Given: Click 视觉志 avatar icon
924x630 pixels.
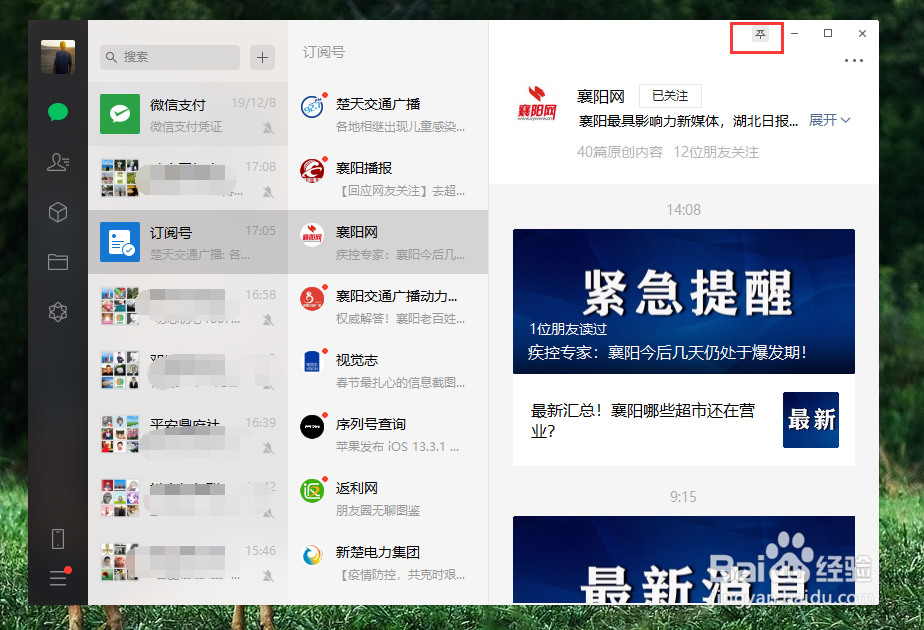Looking at the screenshot, I should coord(312,362).
